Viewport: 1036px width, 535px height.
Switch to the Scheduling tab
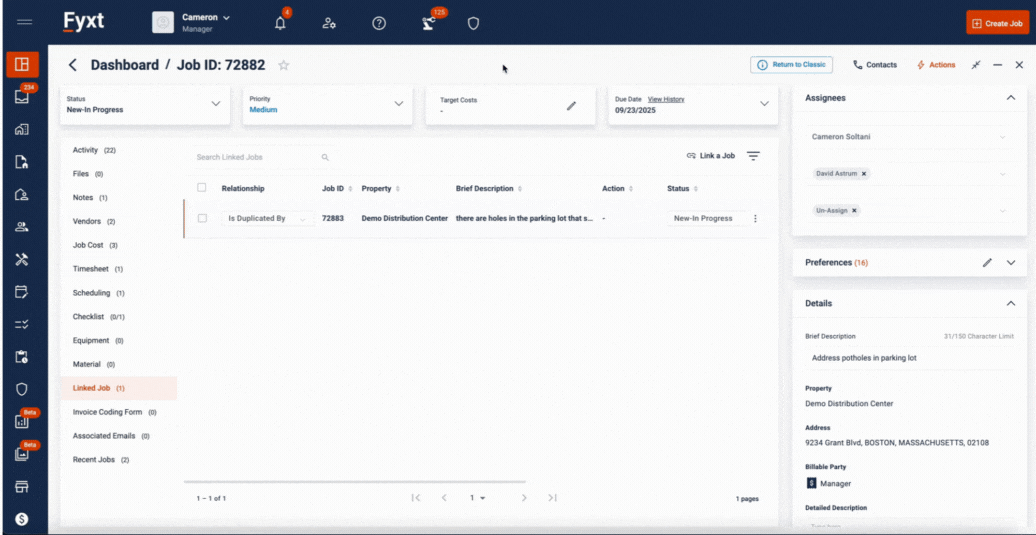point(91,293)
